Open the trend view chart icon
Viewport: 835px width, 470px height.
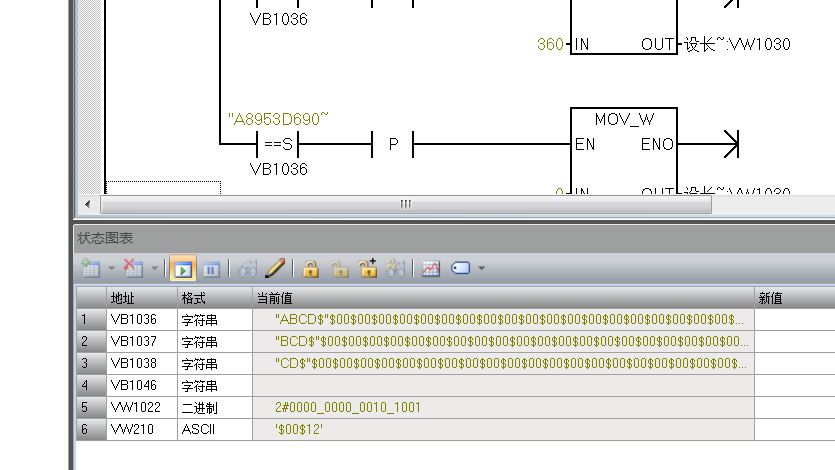(x=431, y=269)
